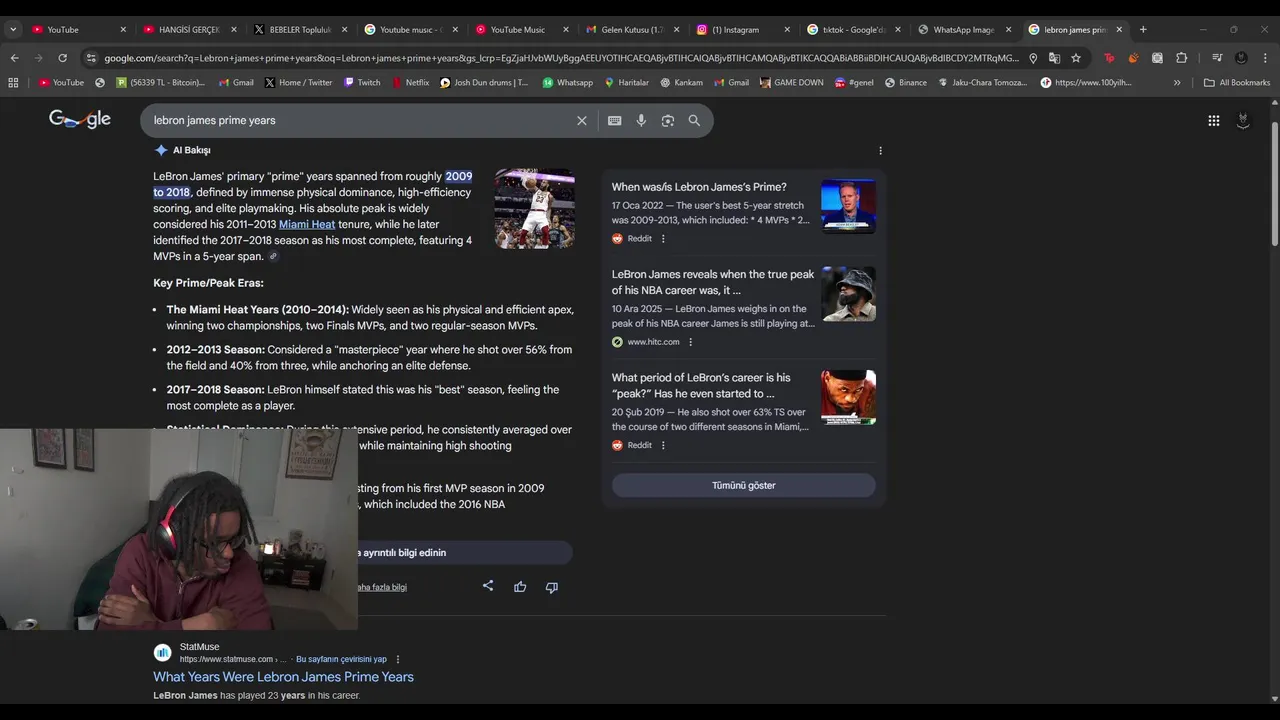Open the Netflix bookmark
The width and height of the screenshot is (1280, 720).
point(410,82)
